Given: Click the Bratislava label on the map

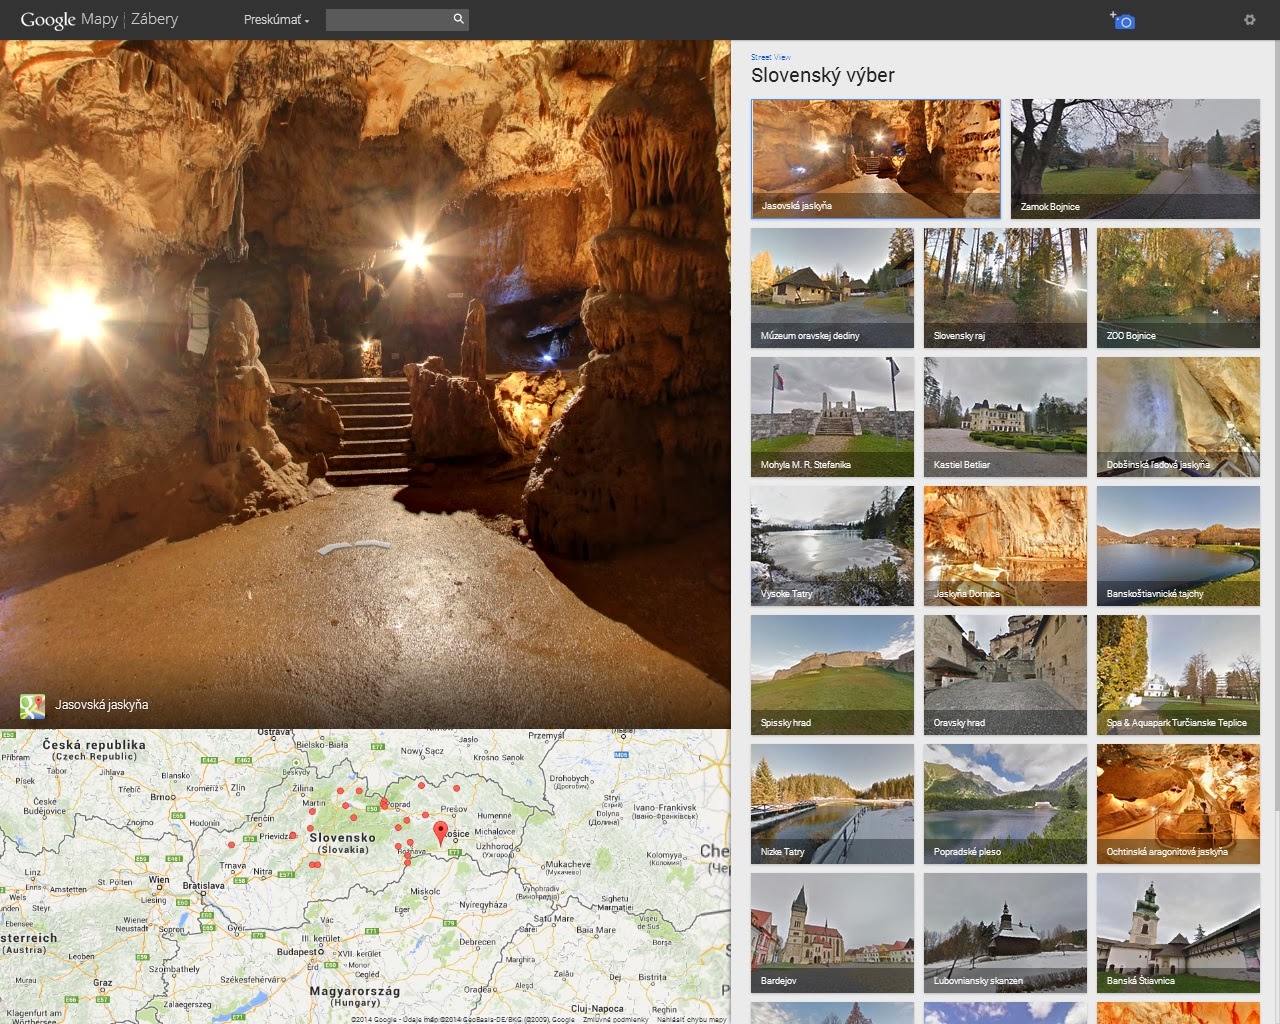Looking at the screenshot, I should pyautogui.click(x=203, y=886).
